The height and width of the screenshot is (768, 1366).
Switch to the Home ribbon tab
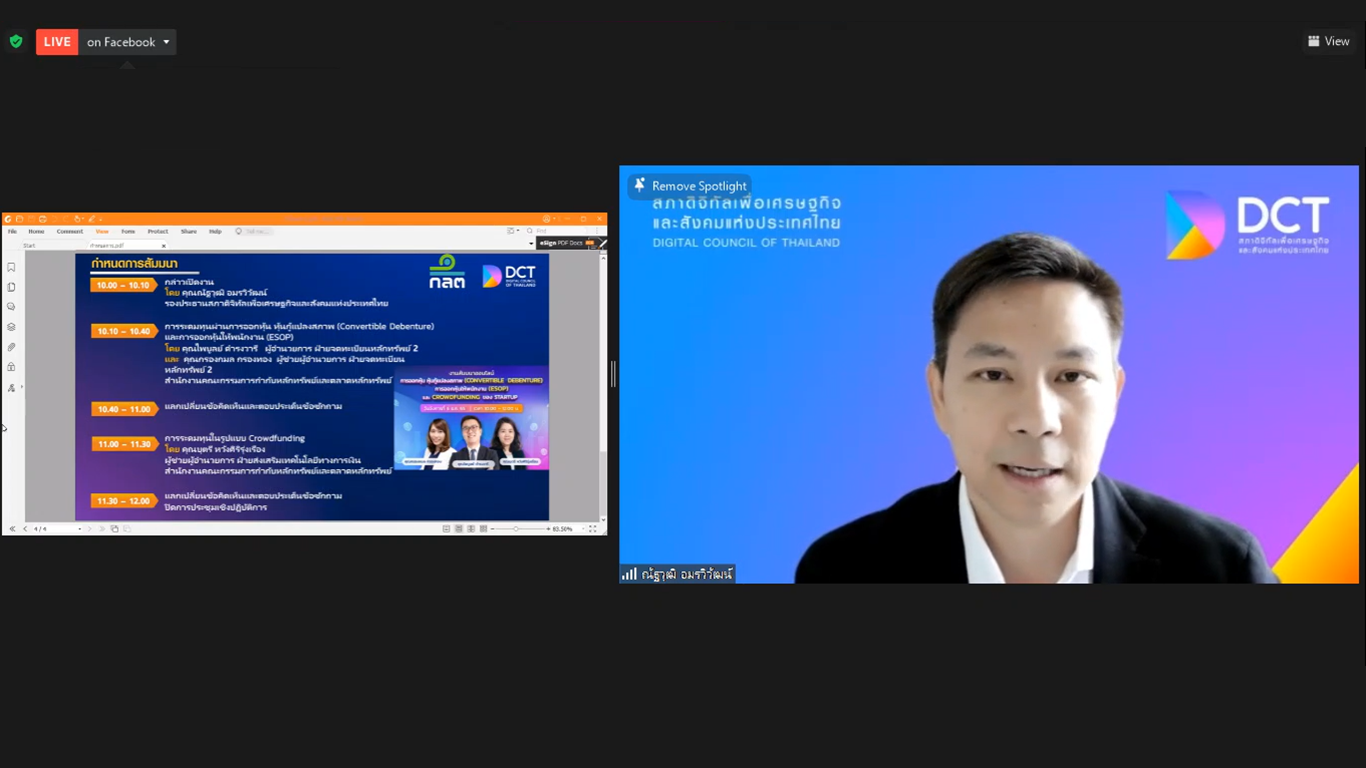pos(36,231)
